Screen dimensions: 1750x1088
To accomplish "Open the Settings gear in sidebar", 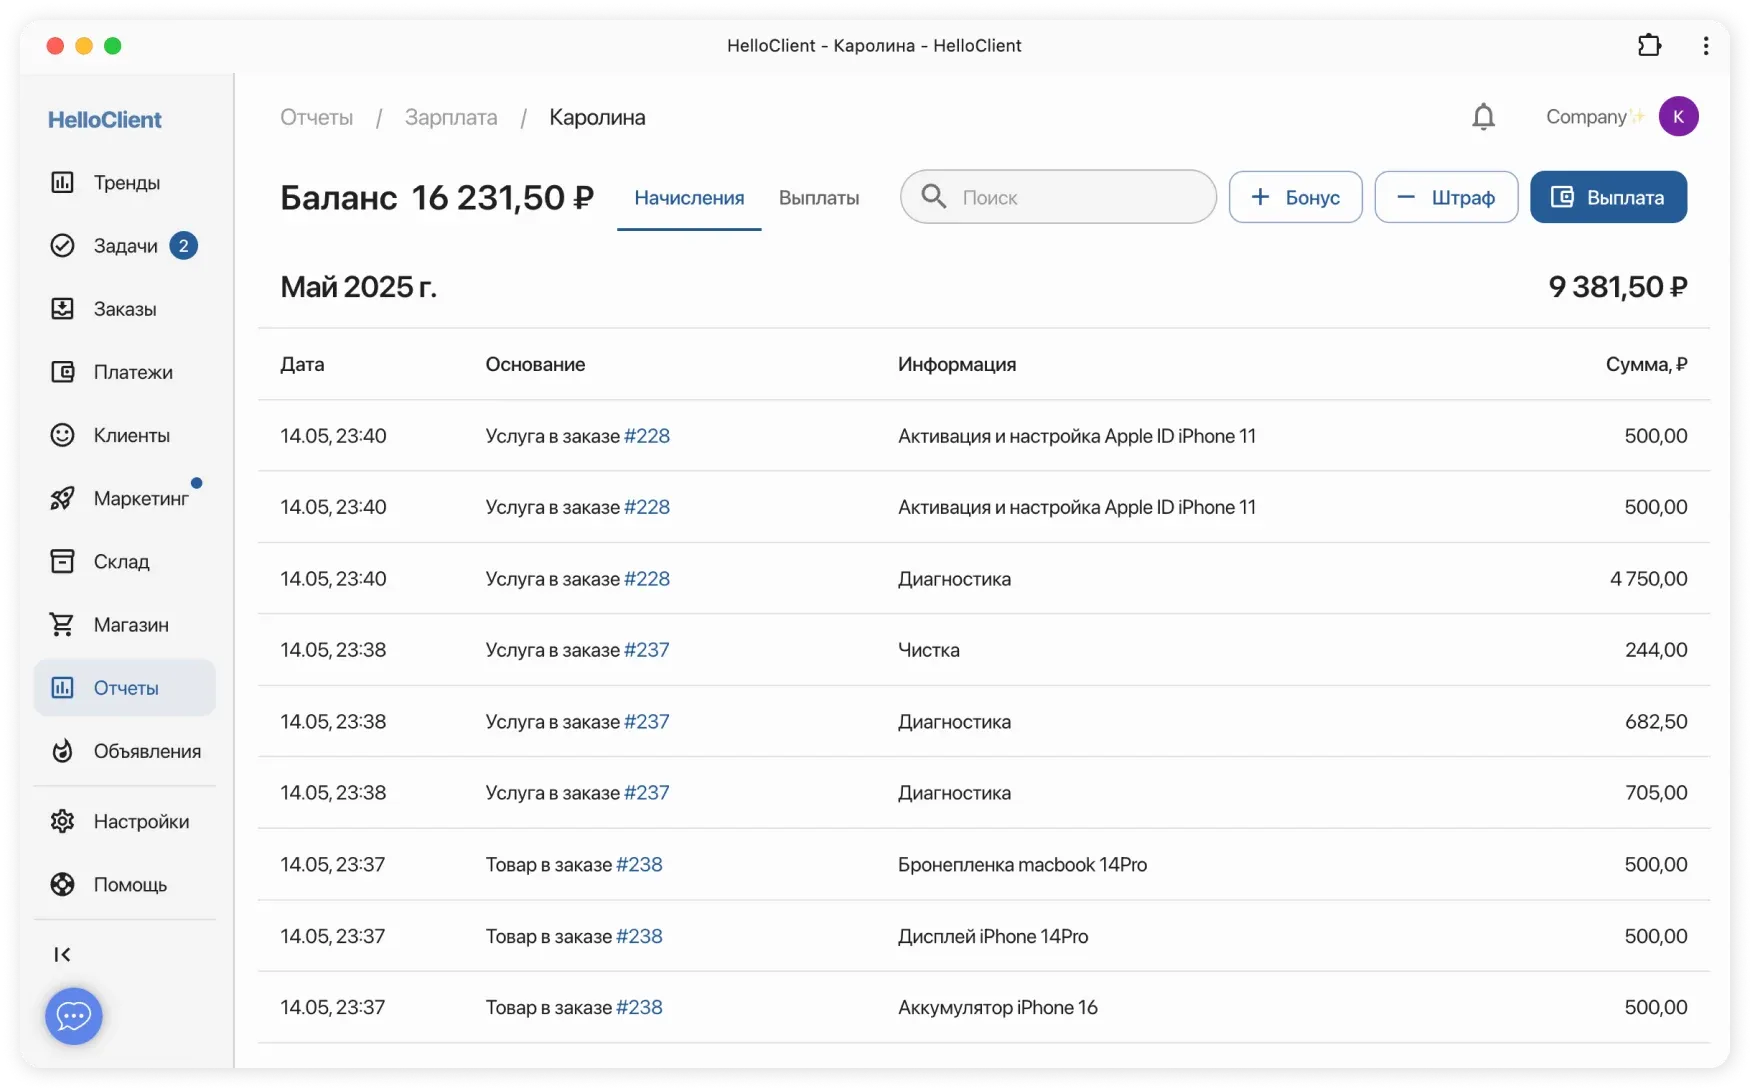I will pos(62,821).
